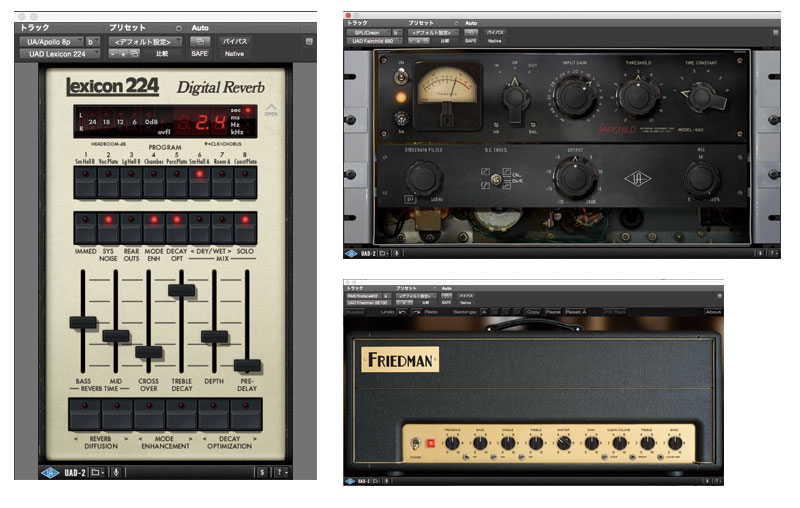Select program 4 Chamber button
Viewport: 800px width, 508px height.
[x=154, y=182]
